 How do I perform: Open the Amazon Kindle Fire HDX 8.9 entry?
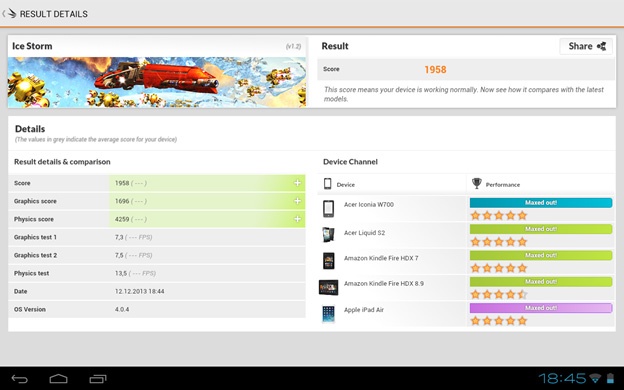coord(384,283)
